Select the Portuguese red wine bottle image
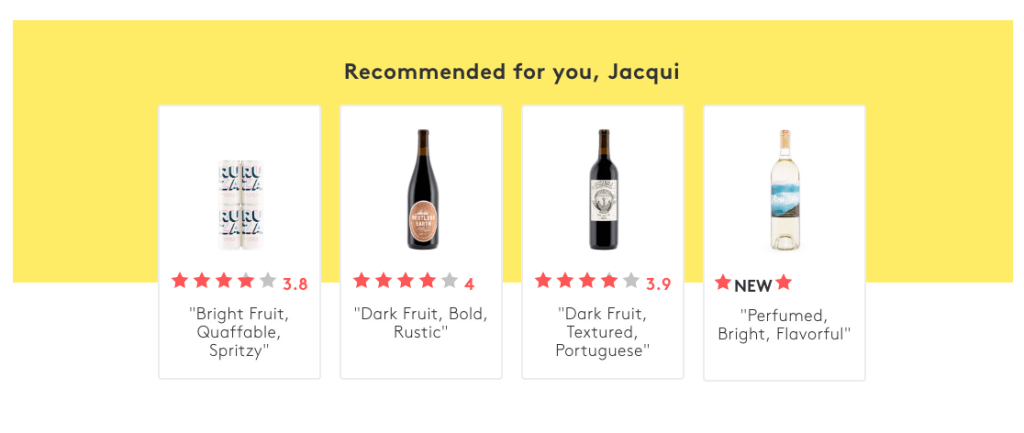 [603, 190]
